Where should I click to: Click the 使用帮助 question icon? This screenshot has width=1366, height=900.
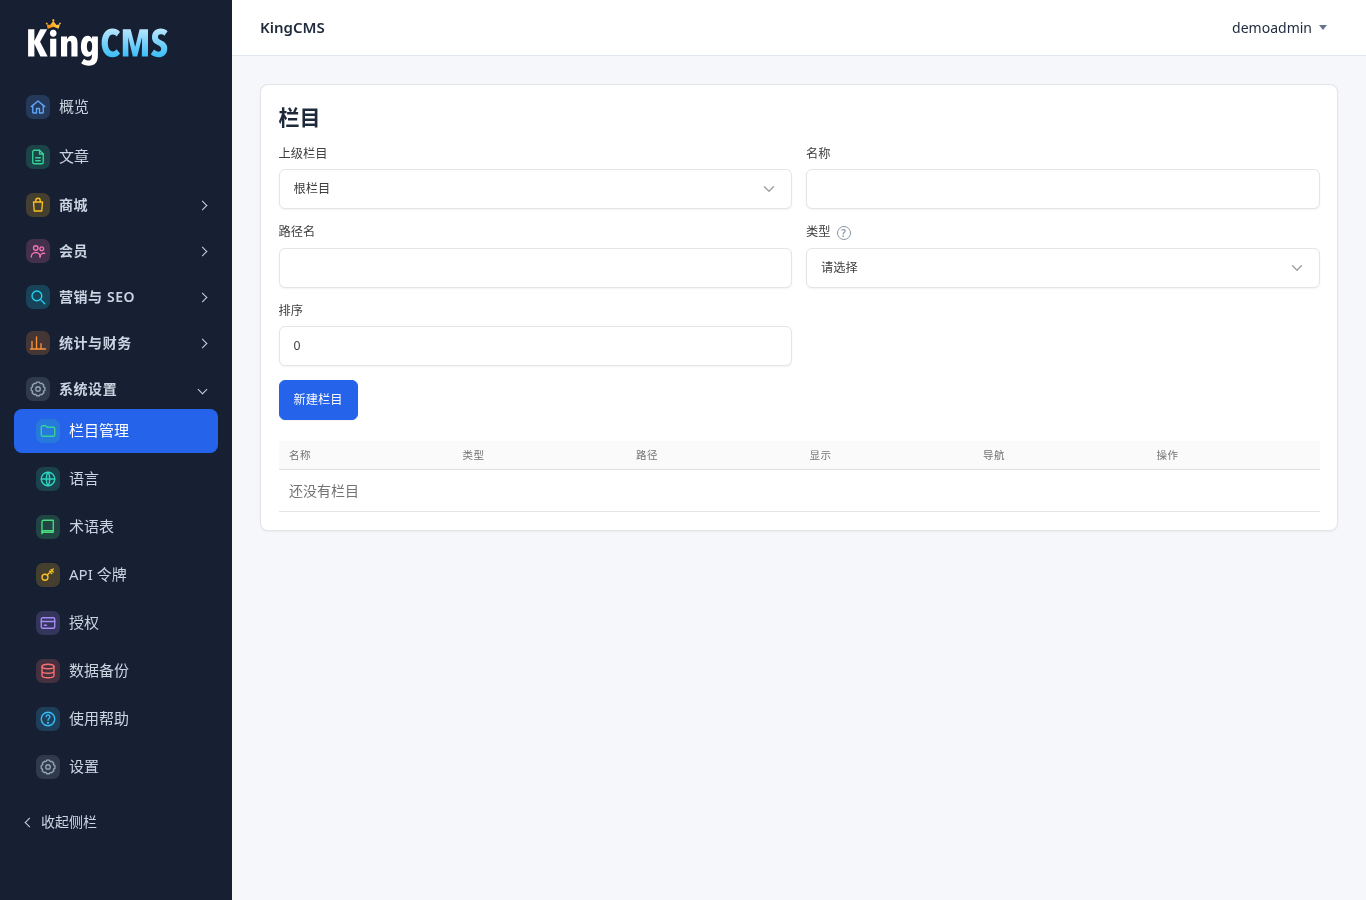pos(48,719)
